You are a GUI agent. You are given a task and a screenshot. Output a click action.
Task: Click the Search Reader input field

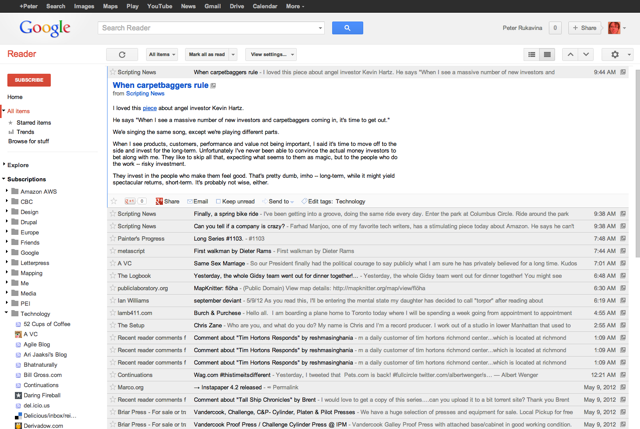coord(207,28)
